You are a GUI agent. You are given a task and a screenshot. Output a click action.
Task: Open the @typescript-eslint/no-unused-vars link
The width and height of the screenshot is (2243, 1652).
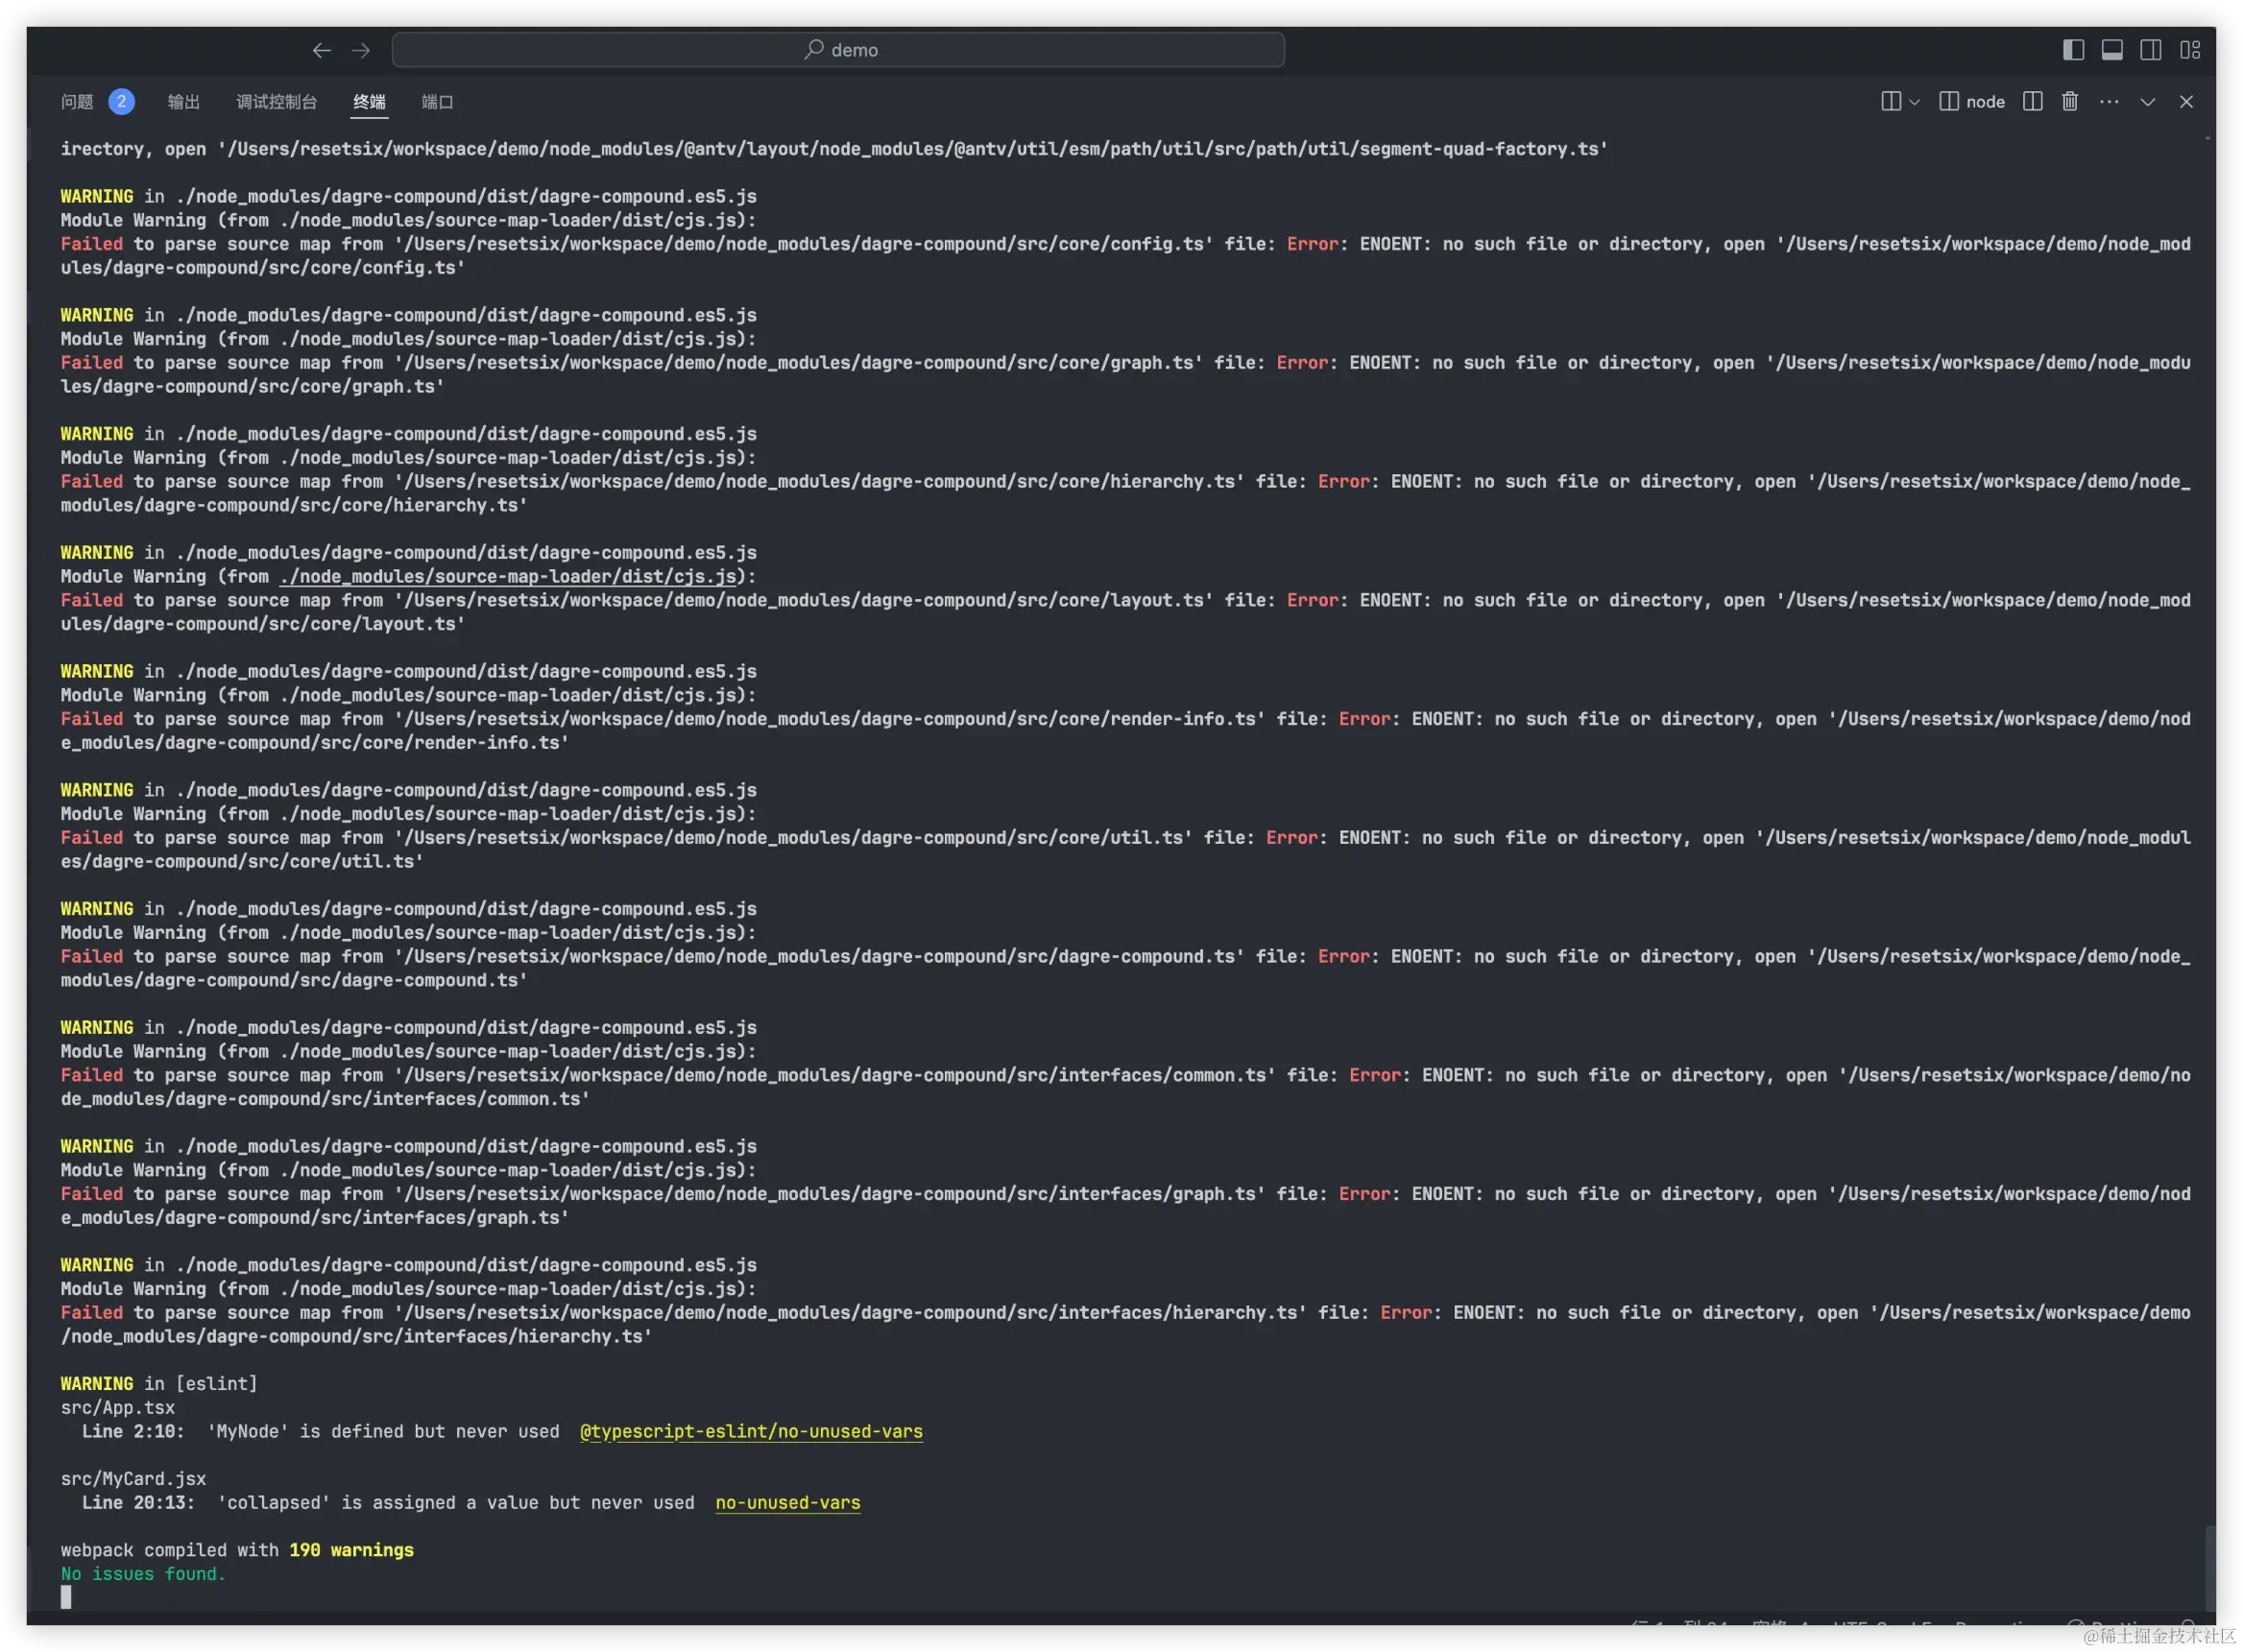pos(751,1431)
